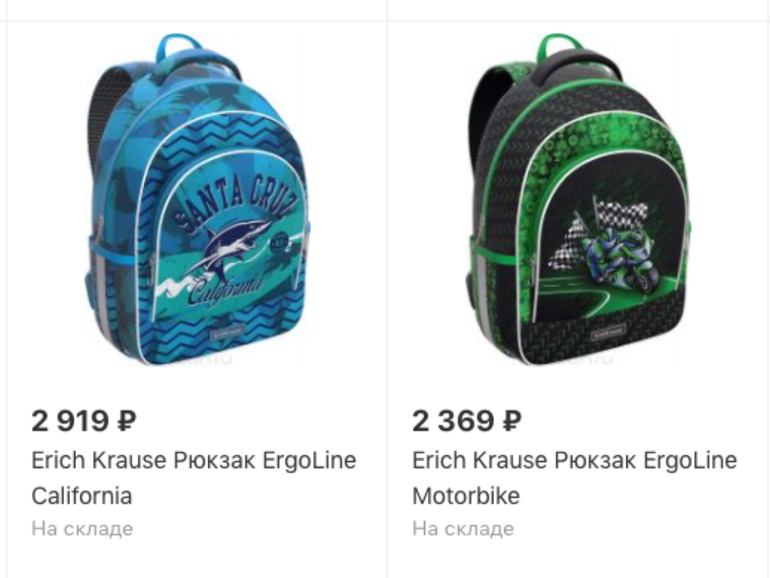
Task: Click the green top handle of the Motorbike backpack
Action: point(558,45)
